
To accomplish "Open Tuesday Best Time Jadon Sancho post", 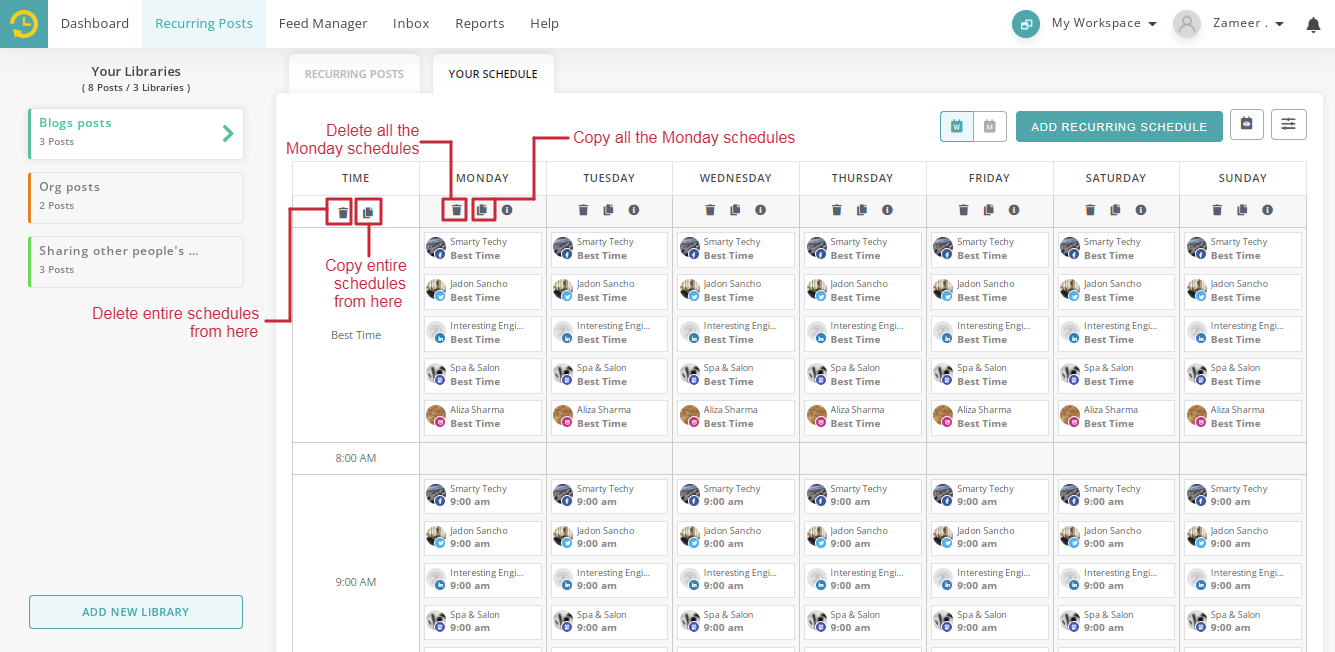I will pyautogui.click(x=609, y=291).
